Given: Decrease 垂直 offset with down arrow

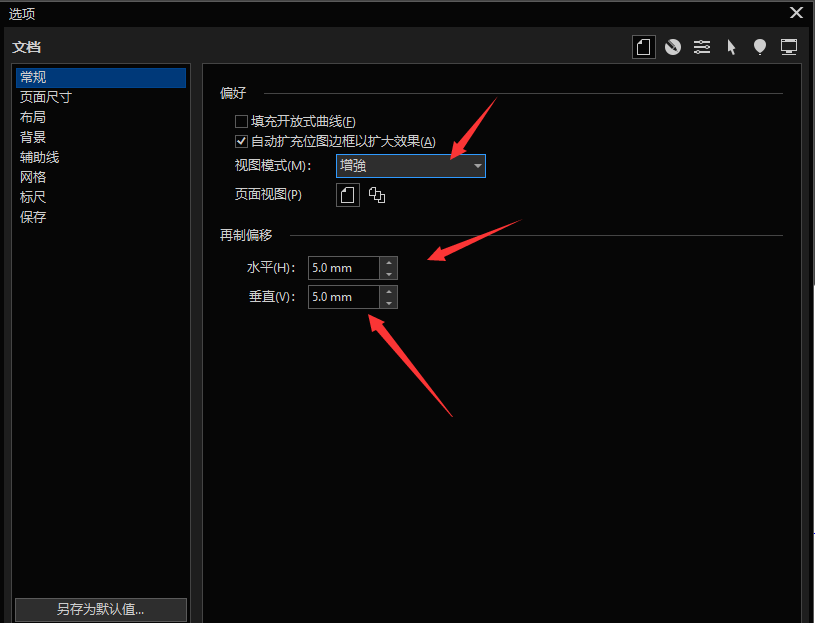Looking at the screenshot, I should coord(389,303).
